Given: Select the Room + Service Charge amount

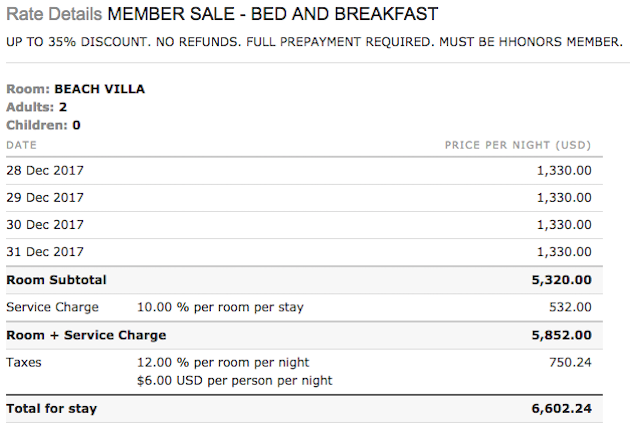Looking at the screenshot, I should coord(562,335).
